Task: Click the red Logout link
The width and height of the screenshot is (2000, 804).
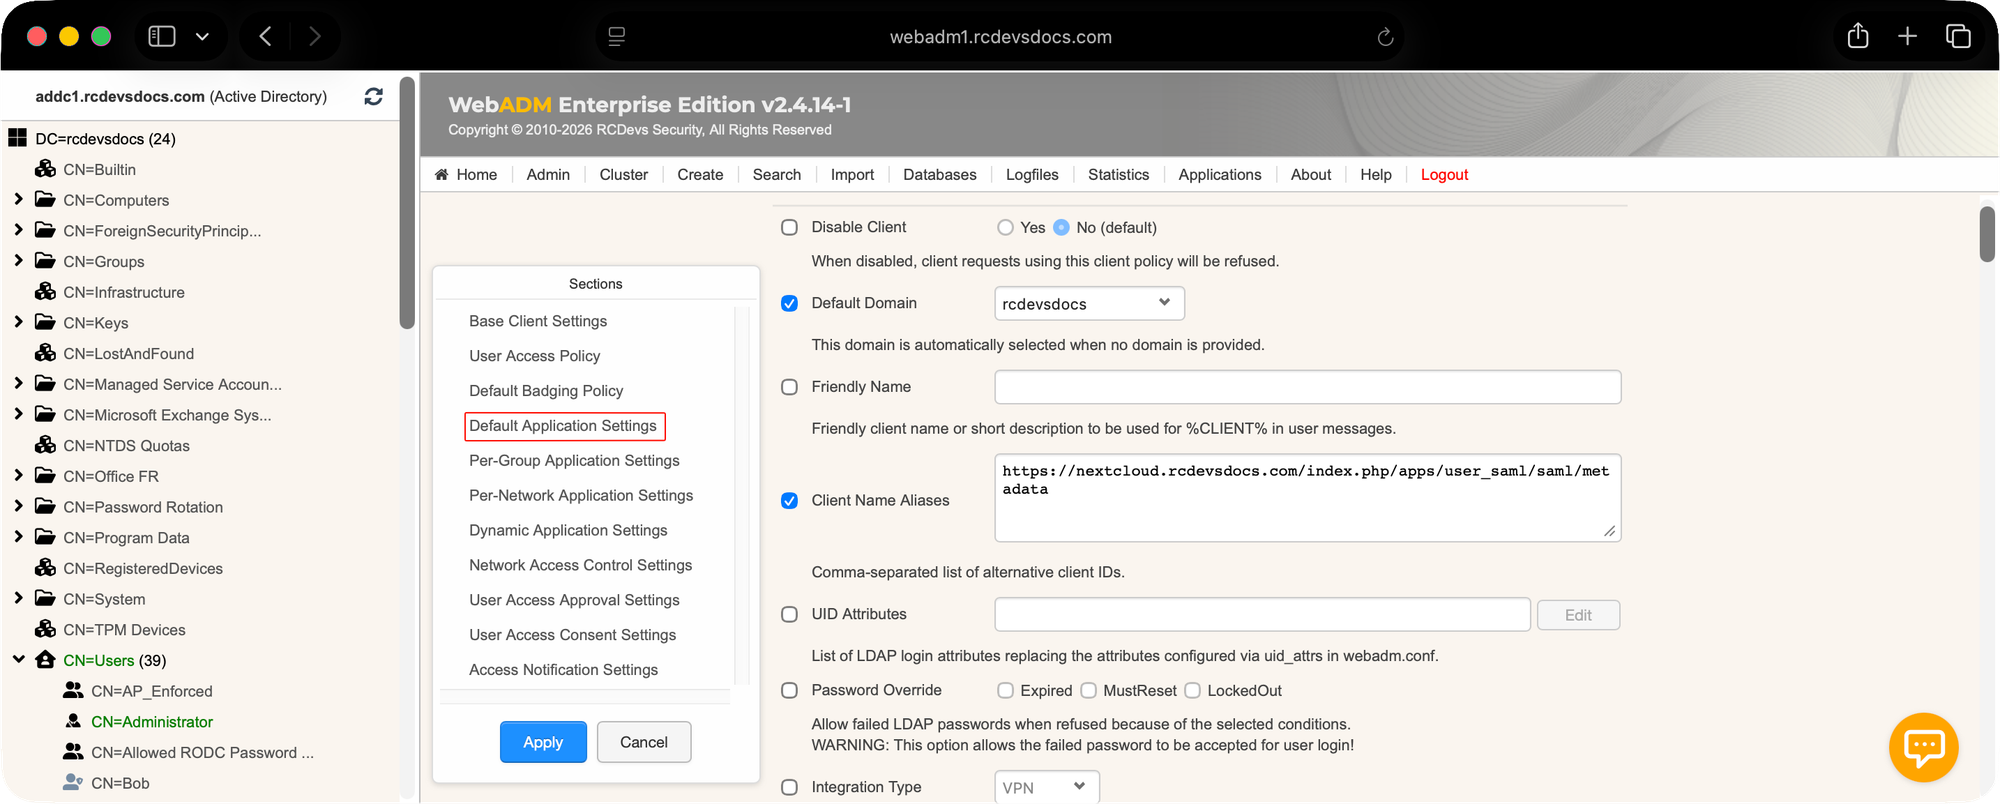Action: [1444, 174]
